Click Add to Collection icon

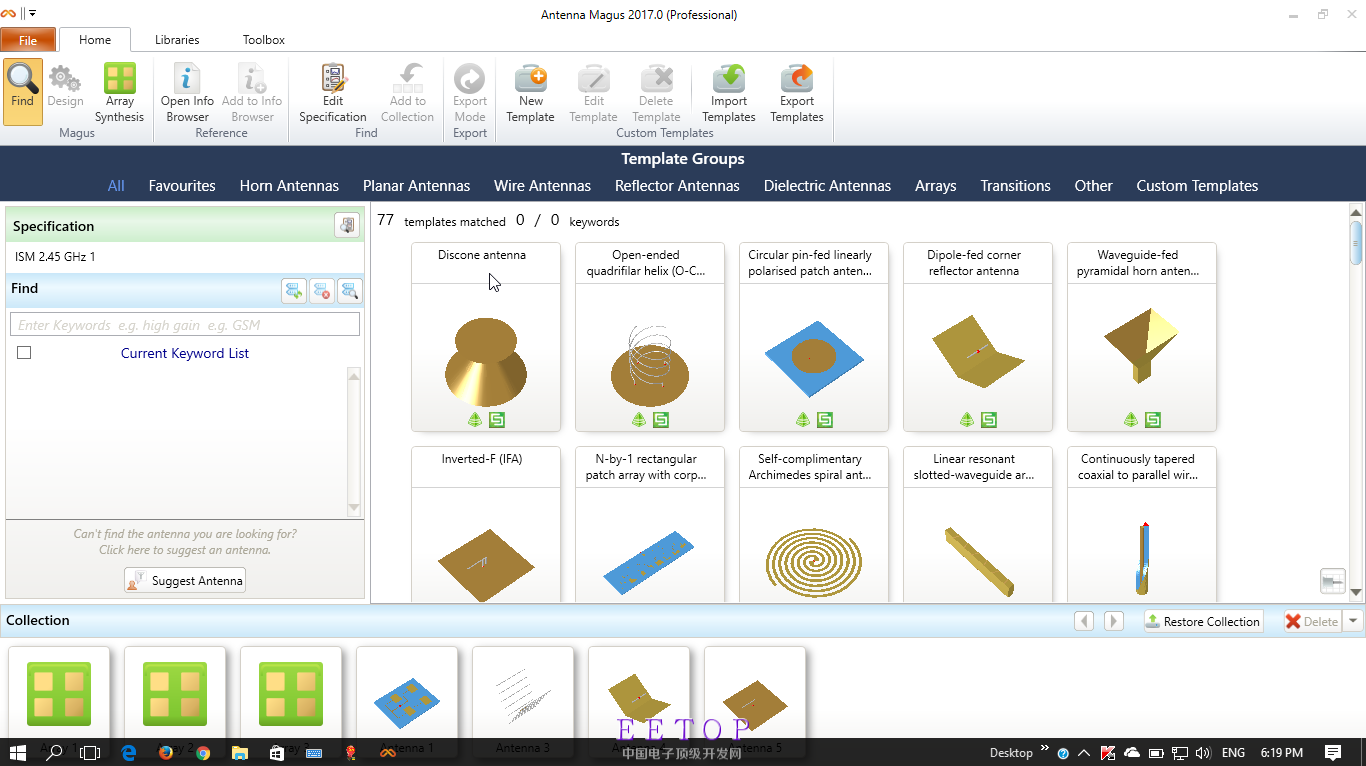click(x=408, y=78)
